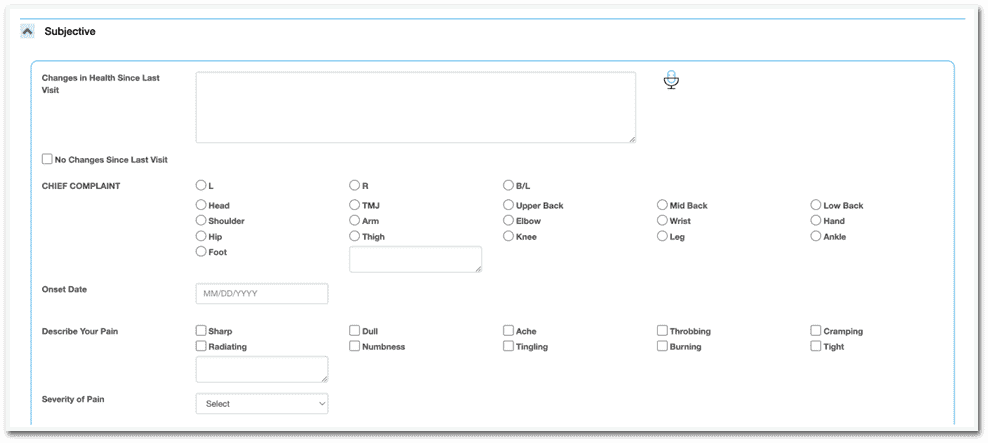Select the Knee radio button
The image size is (988, 443).
click(x=508, y=237)
